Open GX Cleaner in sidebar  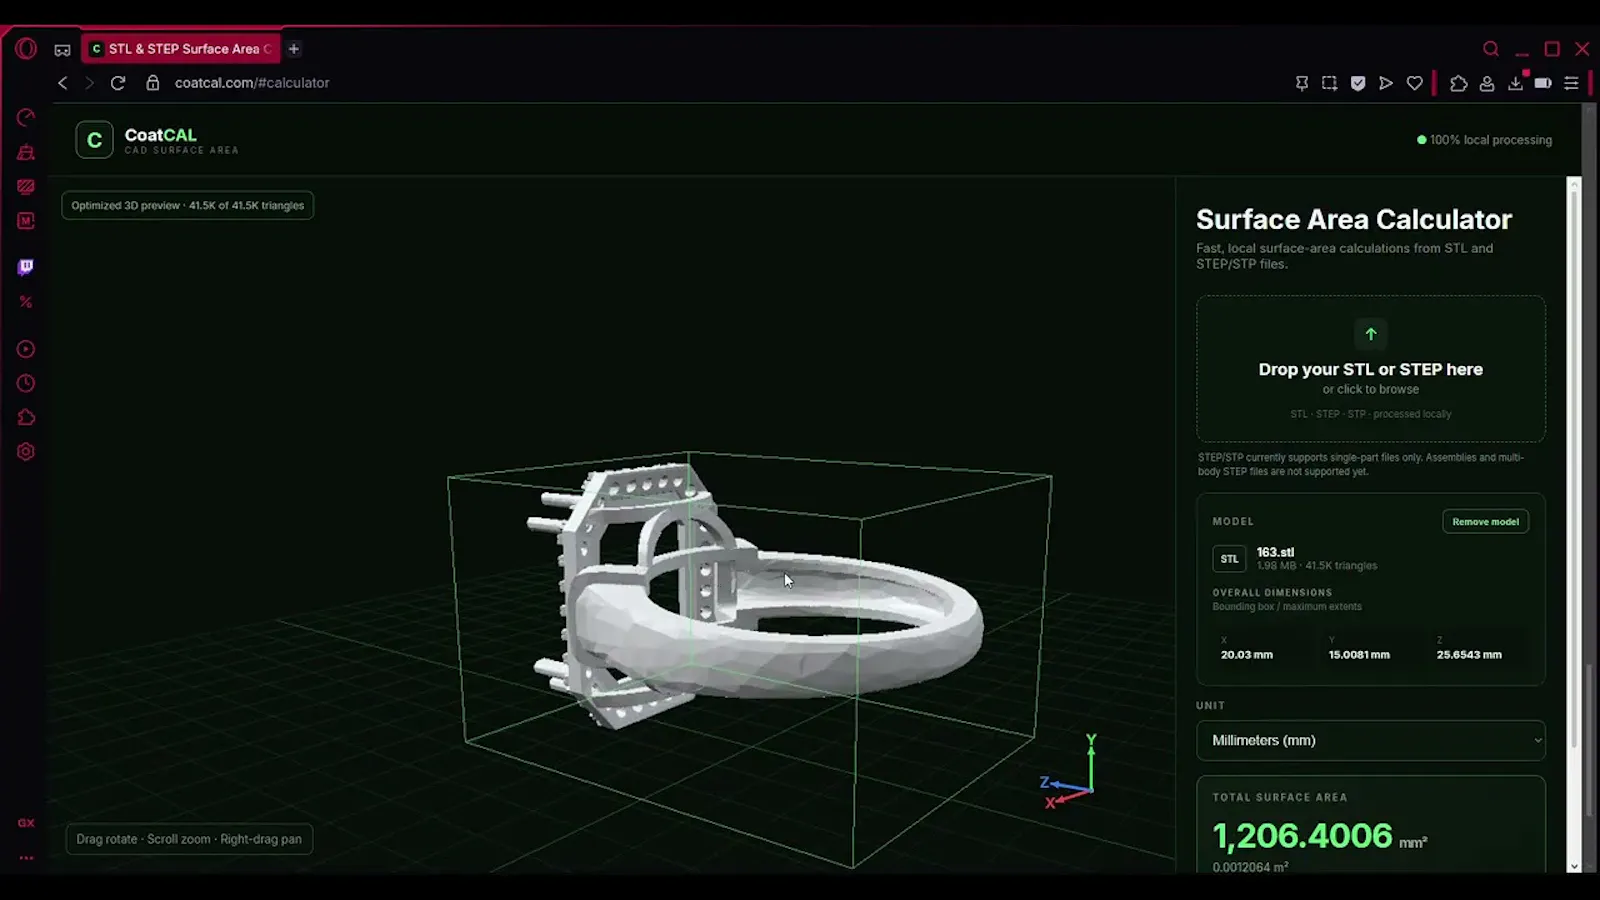click(26, 152)
